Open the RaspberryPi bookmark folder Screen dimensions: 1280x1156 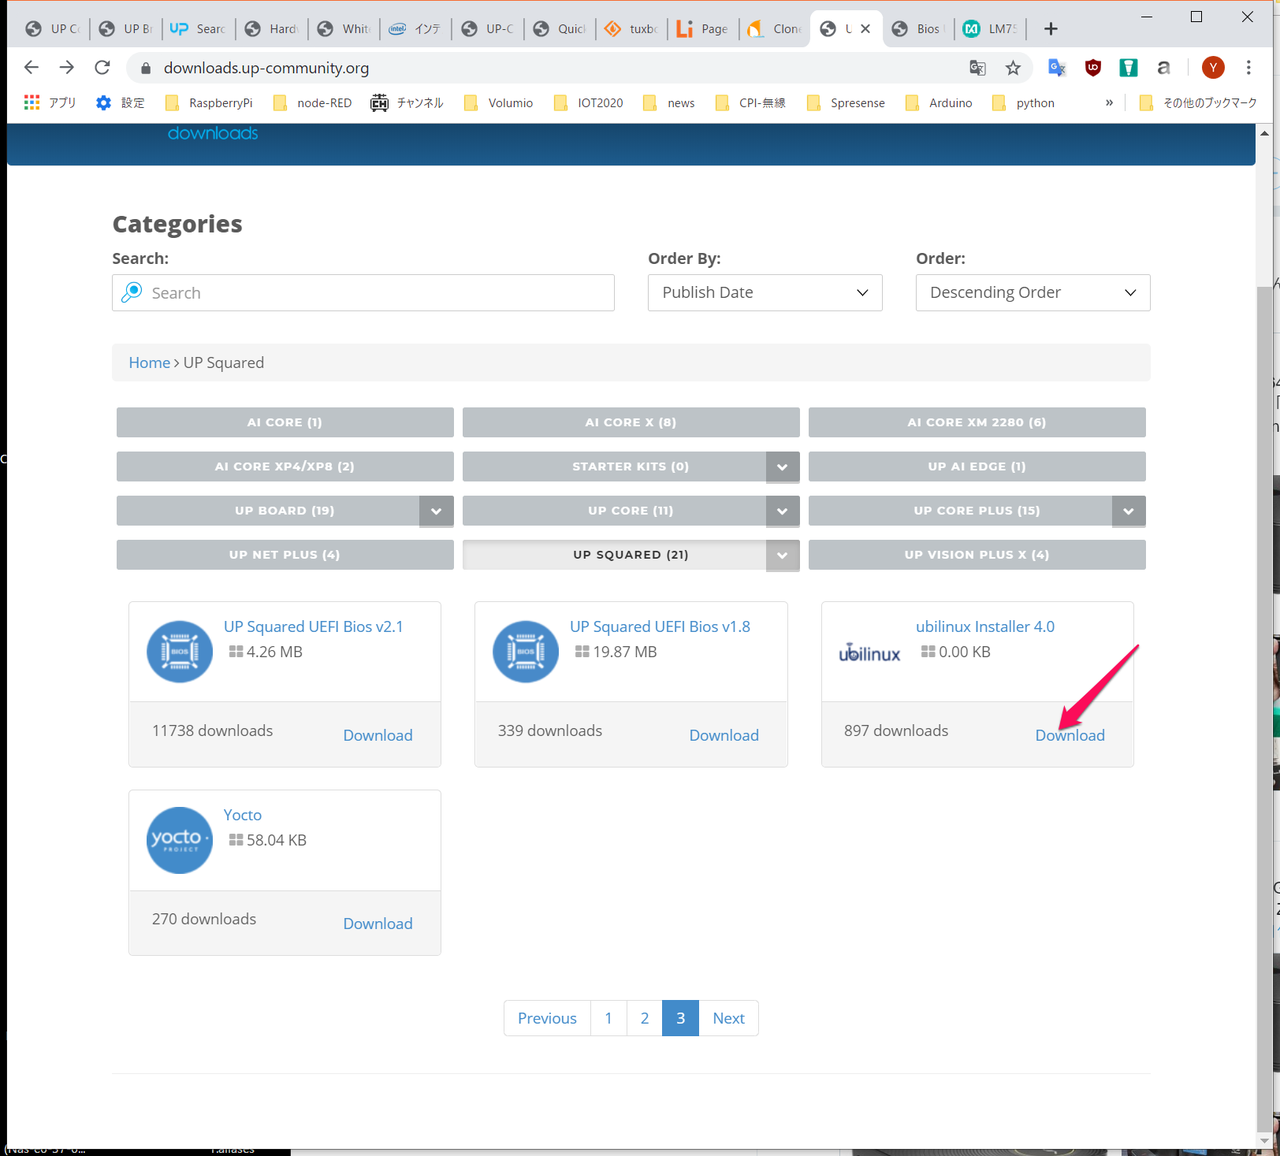point(208,102)
